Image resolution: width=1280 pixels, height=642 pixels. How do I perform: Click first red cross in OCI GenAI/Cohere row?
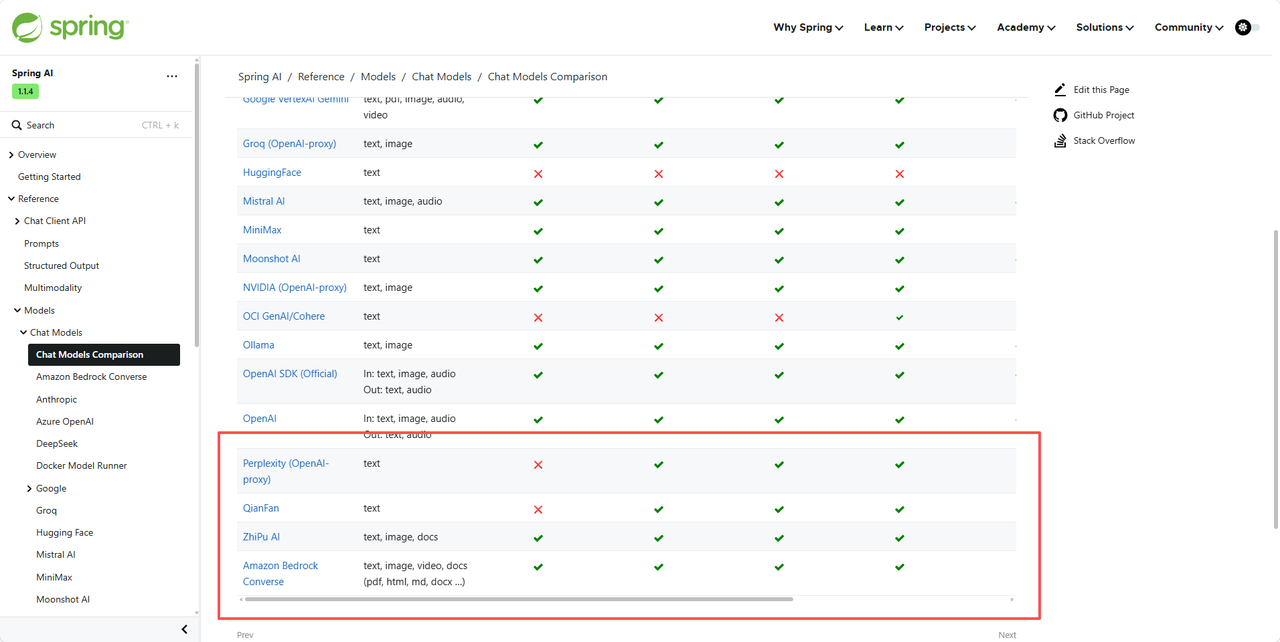click(x=538, y=318)
